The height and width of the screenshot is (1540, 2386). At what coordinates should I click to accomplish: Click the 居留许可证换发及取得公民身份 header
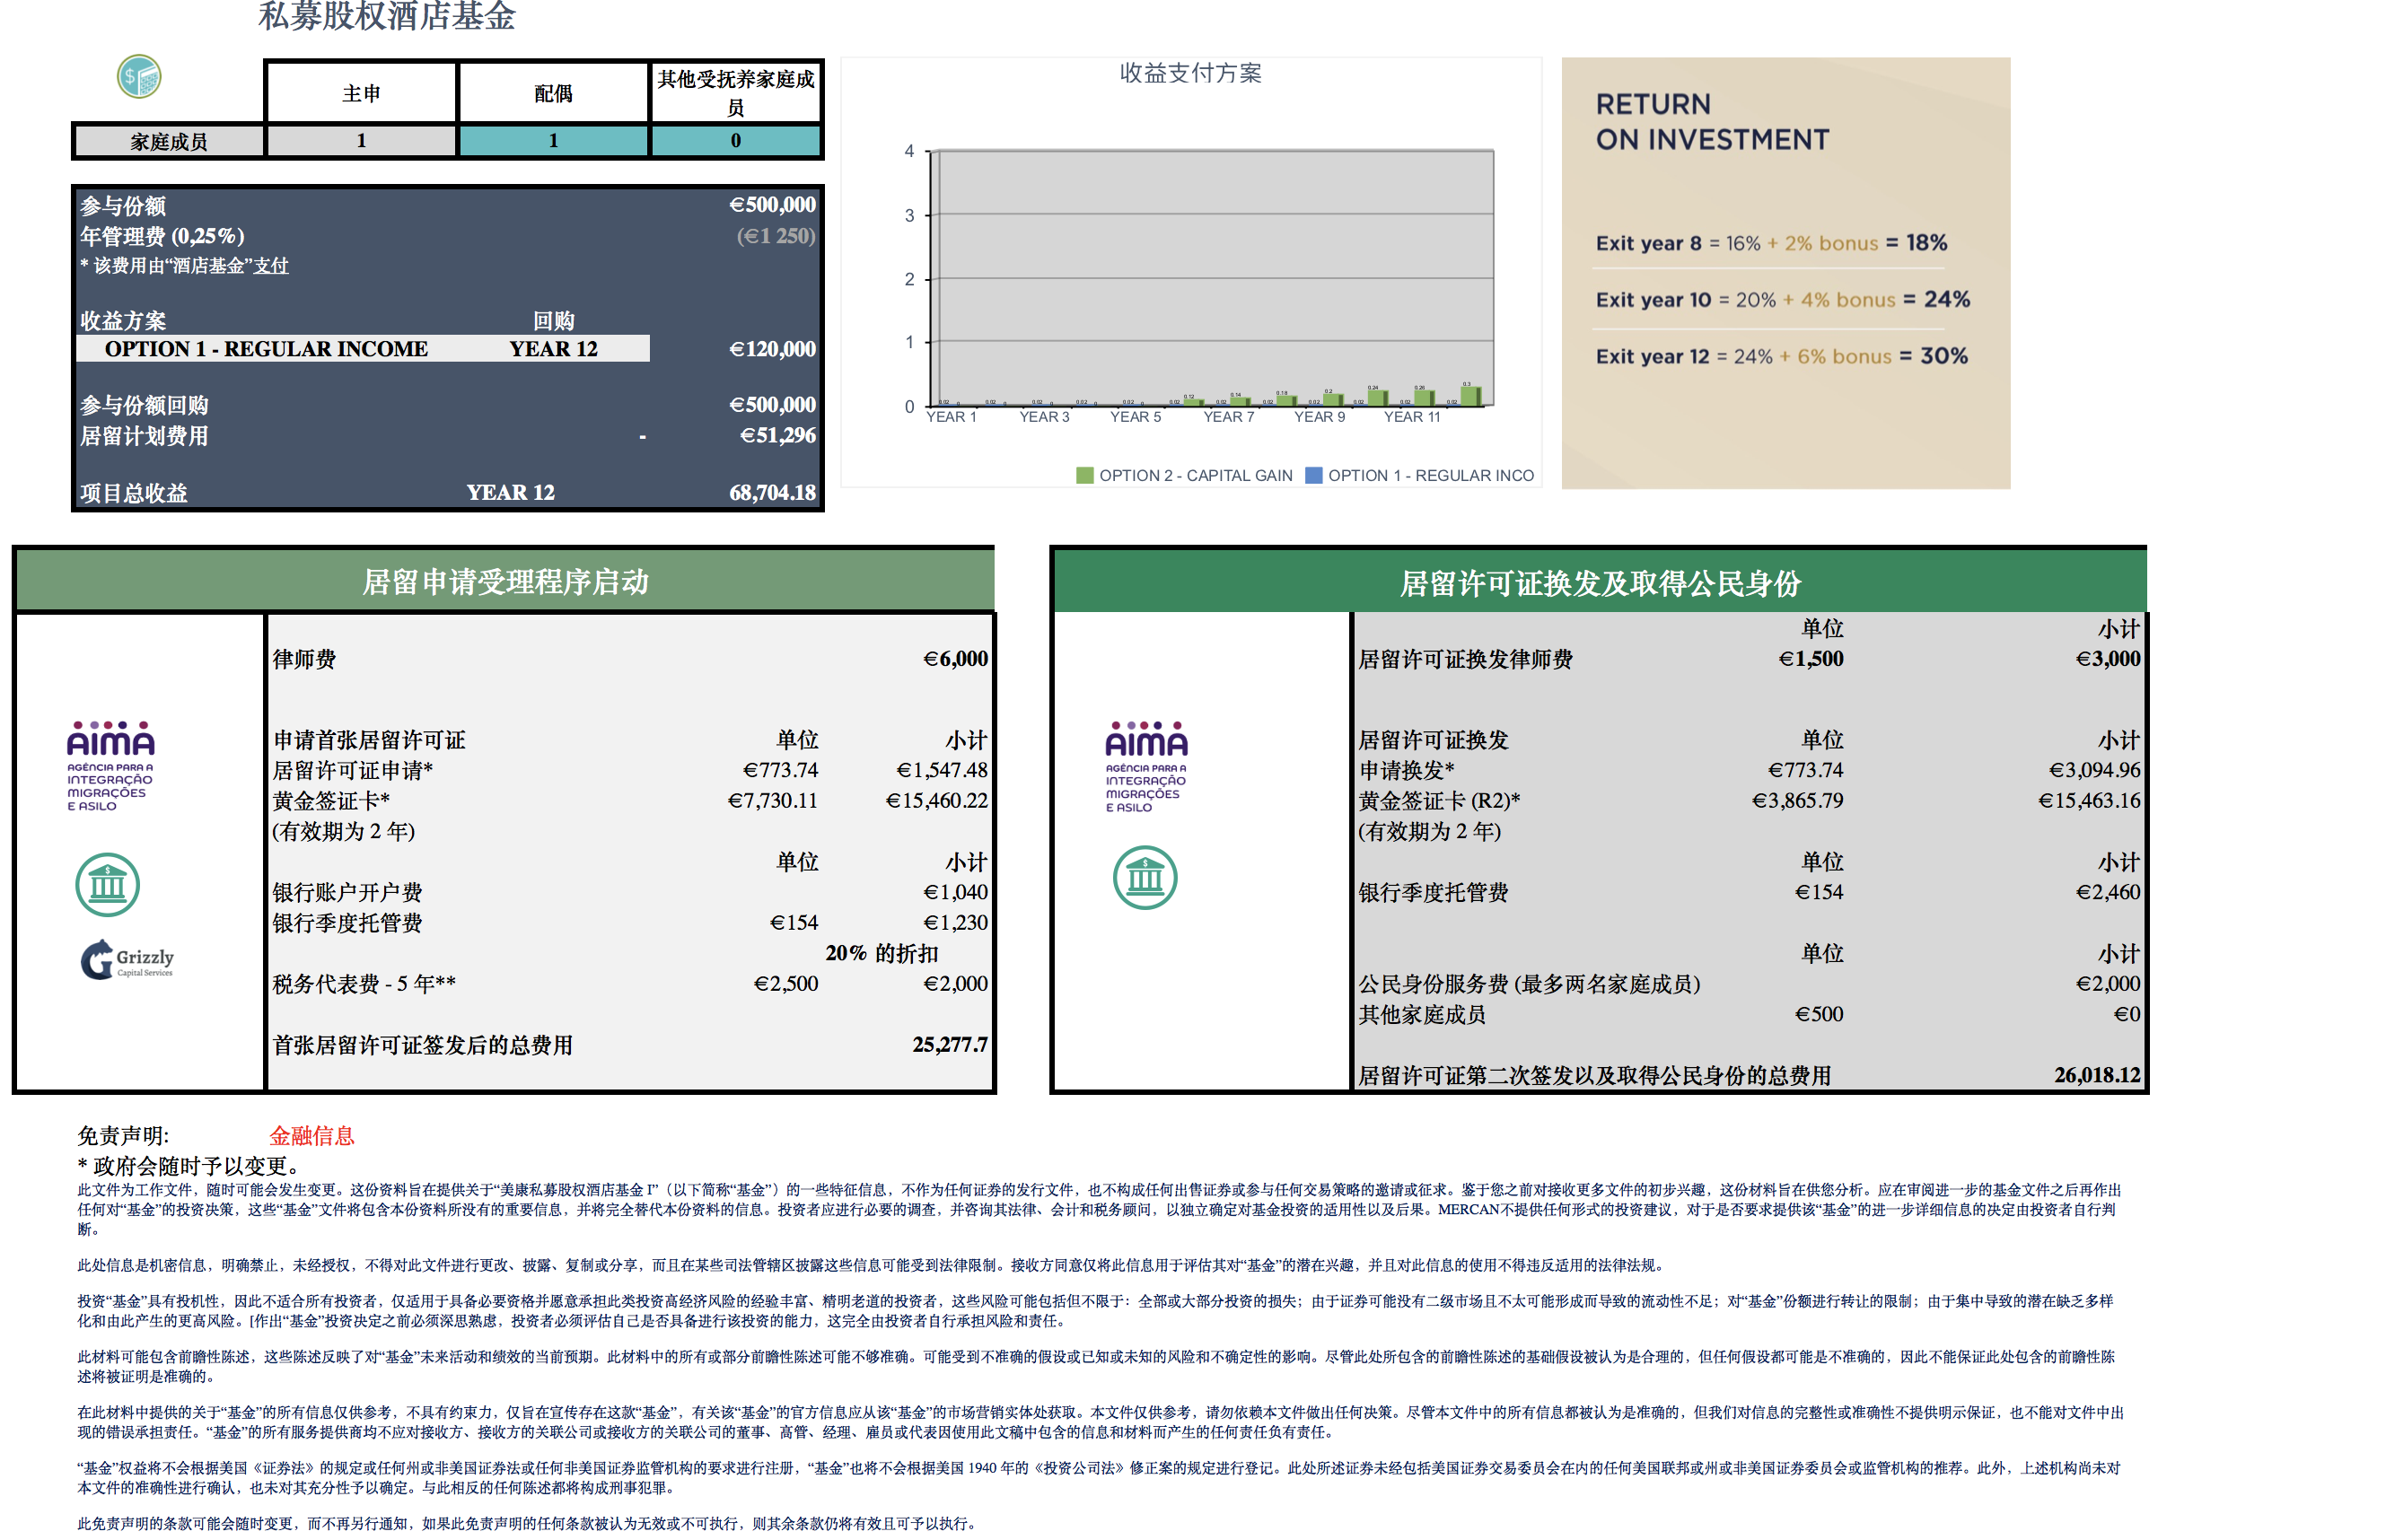(1600, 583)
